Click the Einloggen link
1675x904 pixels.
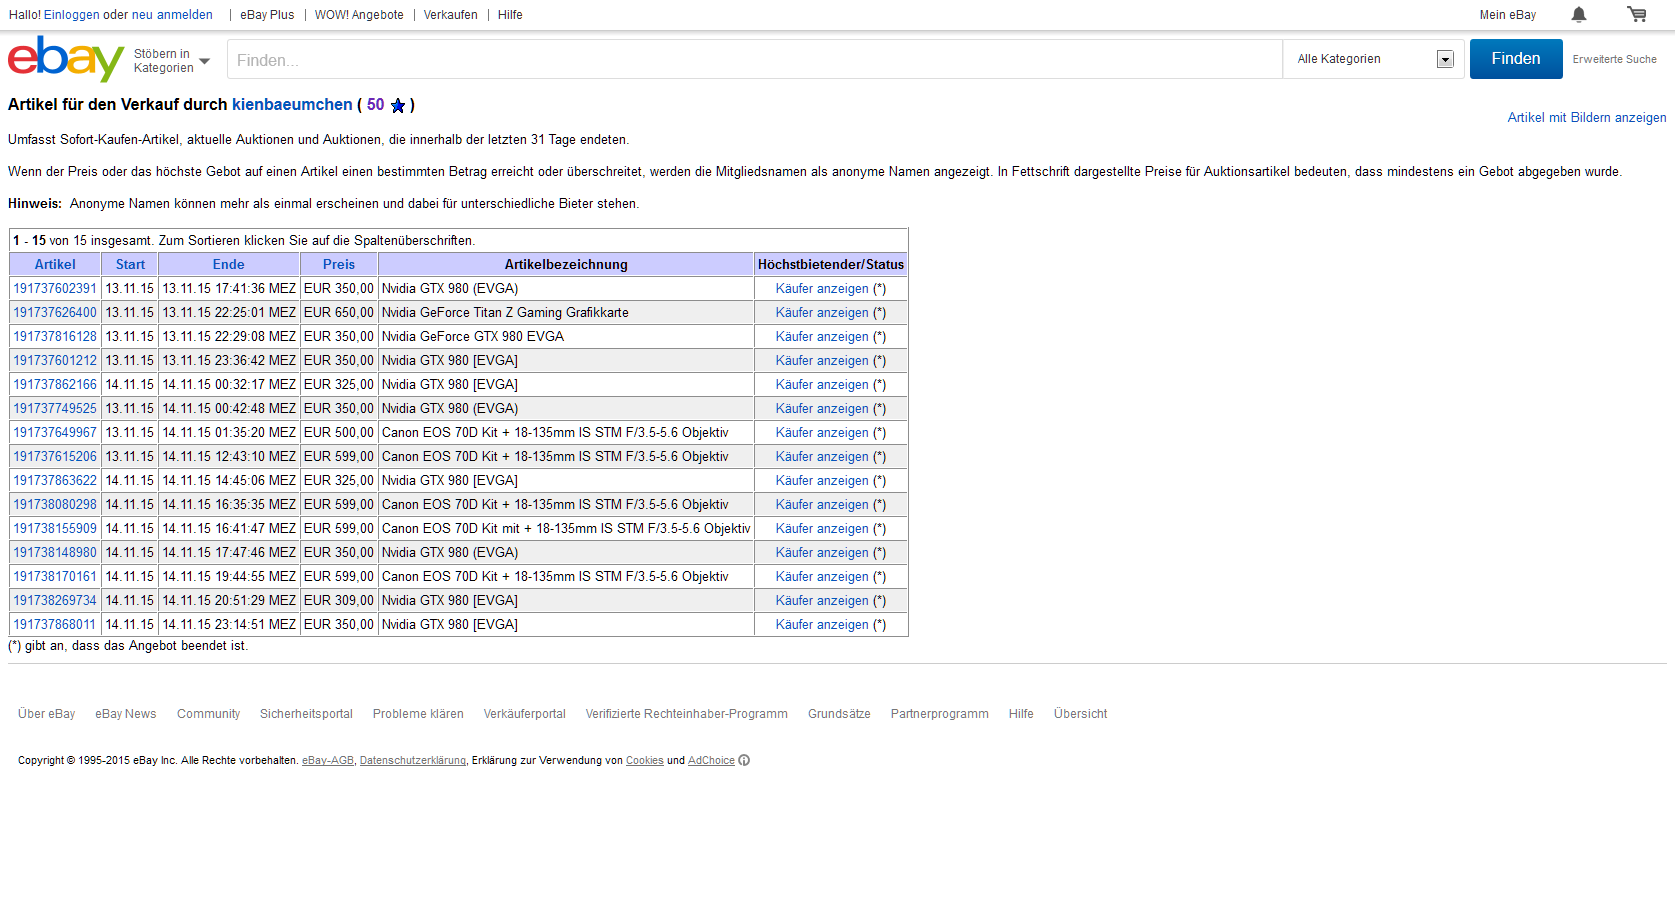(x=72, y=15)
